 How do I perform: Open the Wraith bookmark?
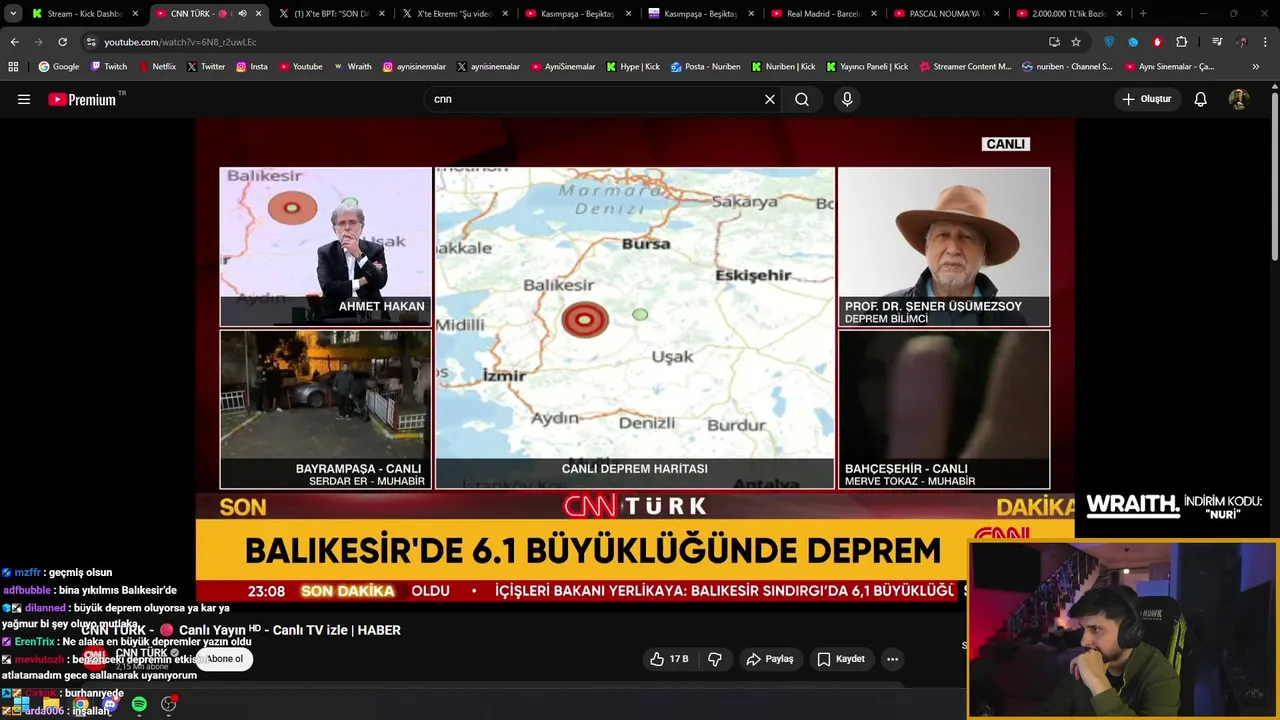click(x=353, y=67)
